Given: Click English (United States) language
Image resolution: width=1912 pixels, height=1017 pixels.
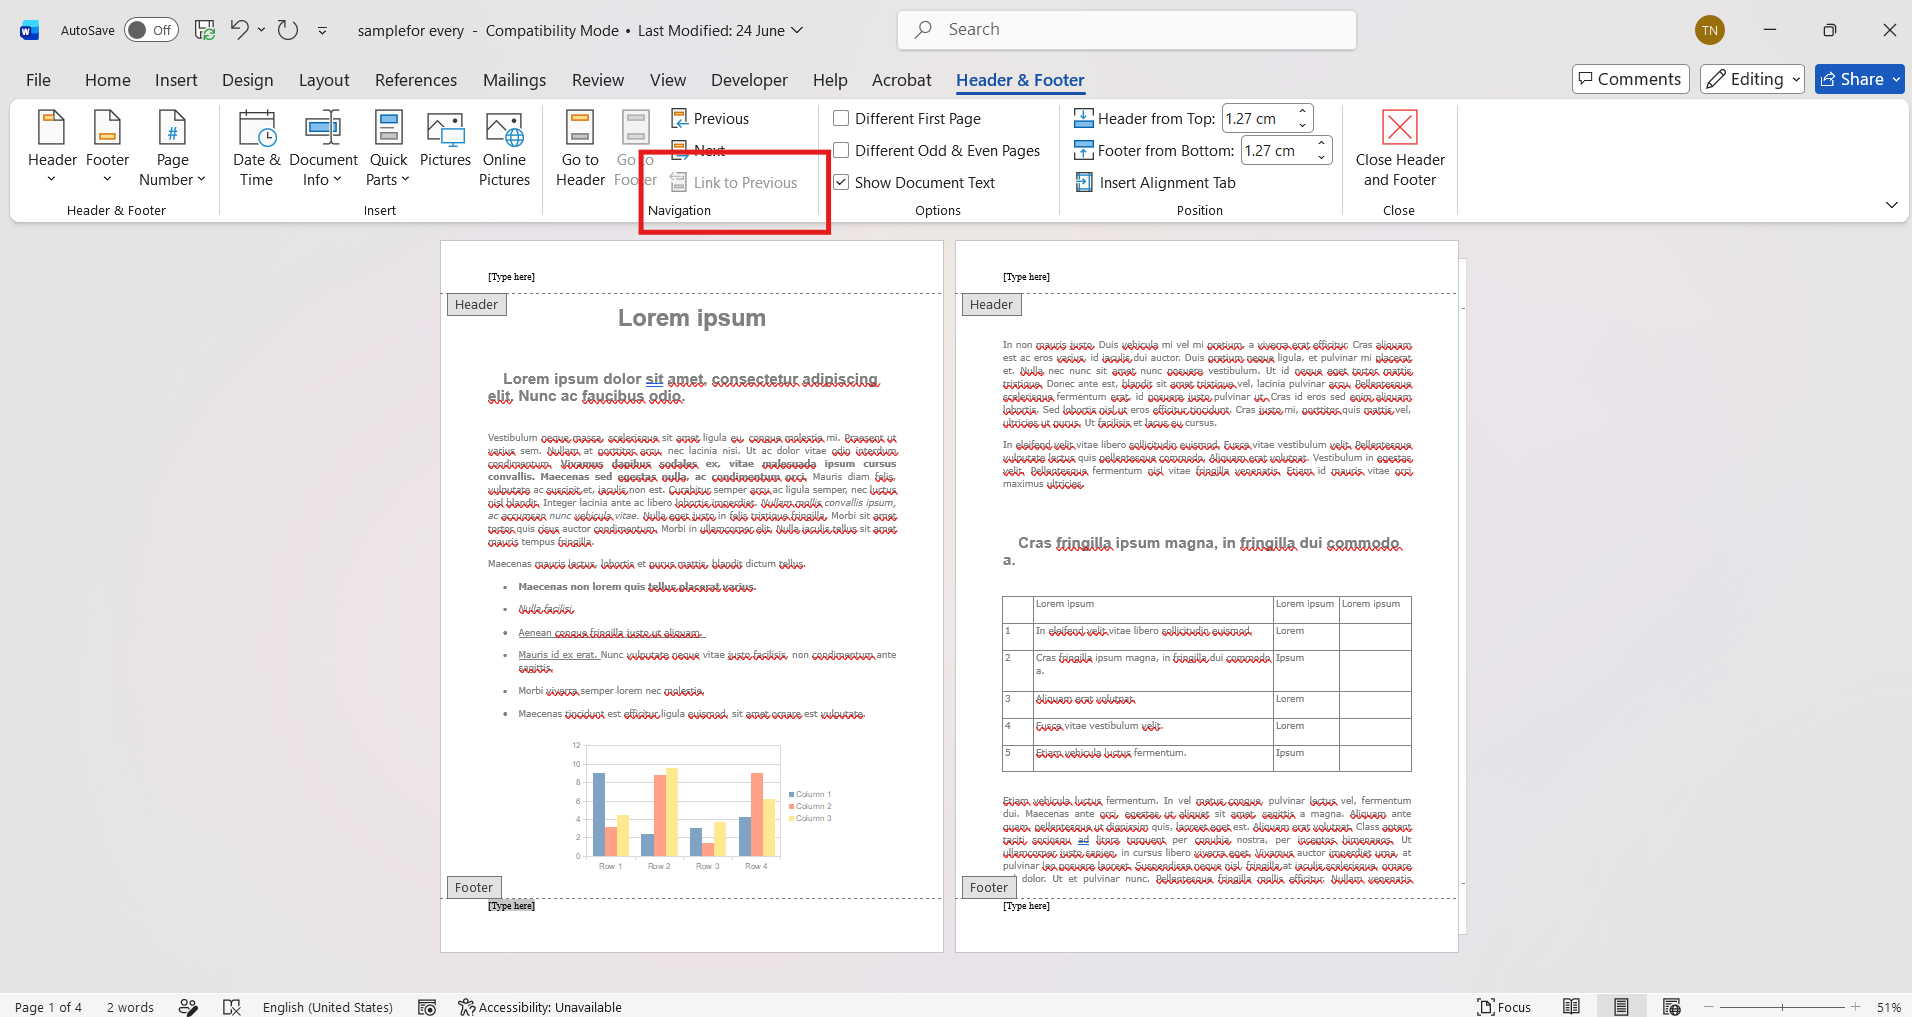Looking at the screenshot, I should click(328, 1007).
